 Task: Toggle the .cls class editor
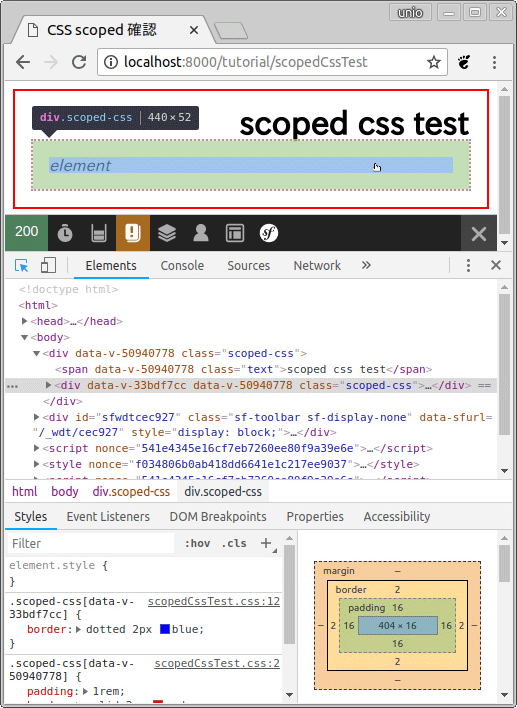(x=234, y=543)
